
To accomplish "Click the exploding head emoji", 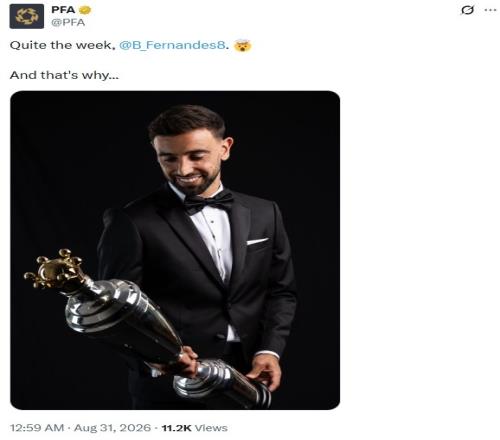I will point(242,45).
